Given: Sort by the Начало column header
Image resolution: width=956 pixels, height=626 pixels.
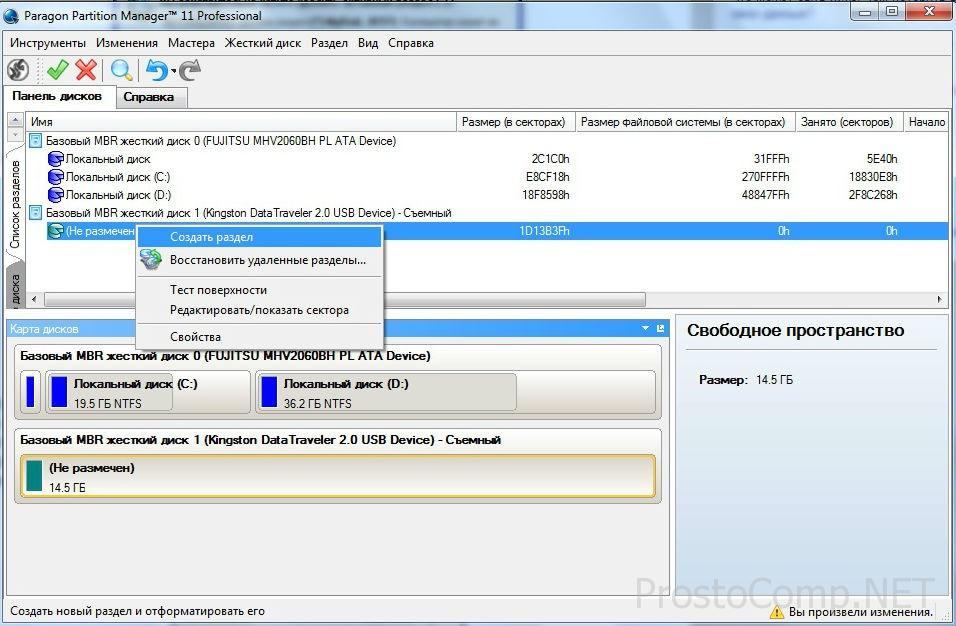Looking at the screenshot, I should pyautogui.click(x=926, y=122).
